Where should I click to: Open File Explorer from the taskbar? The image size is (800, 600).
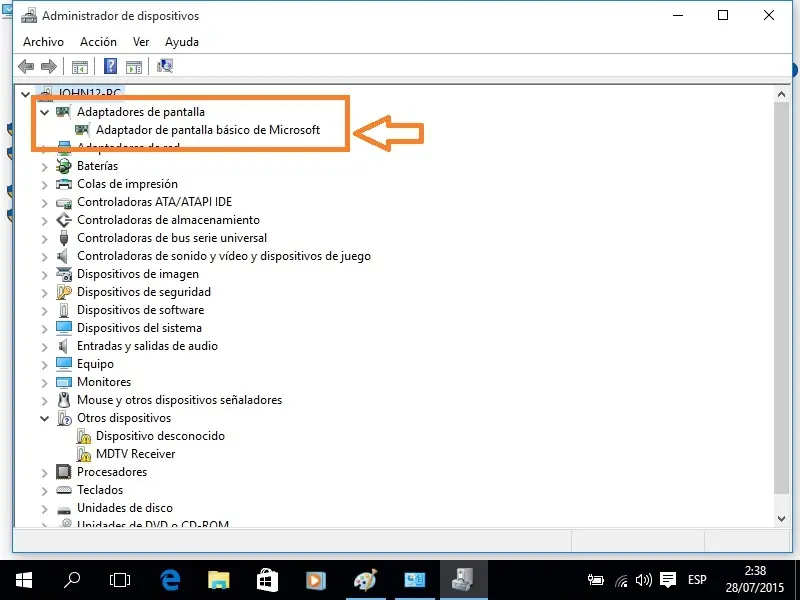(x=218, y=580)
